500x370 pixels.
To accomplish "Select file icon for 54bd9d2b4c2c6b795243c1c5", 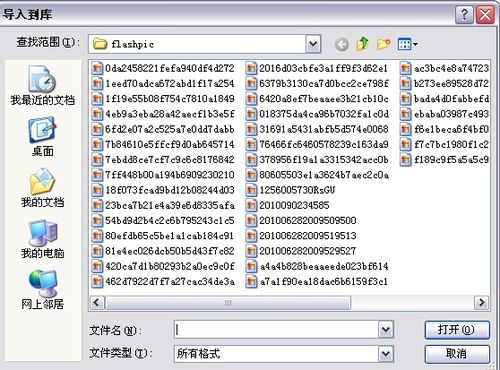I will click(97, 220).
